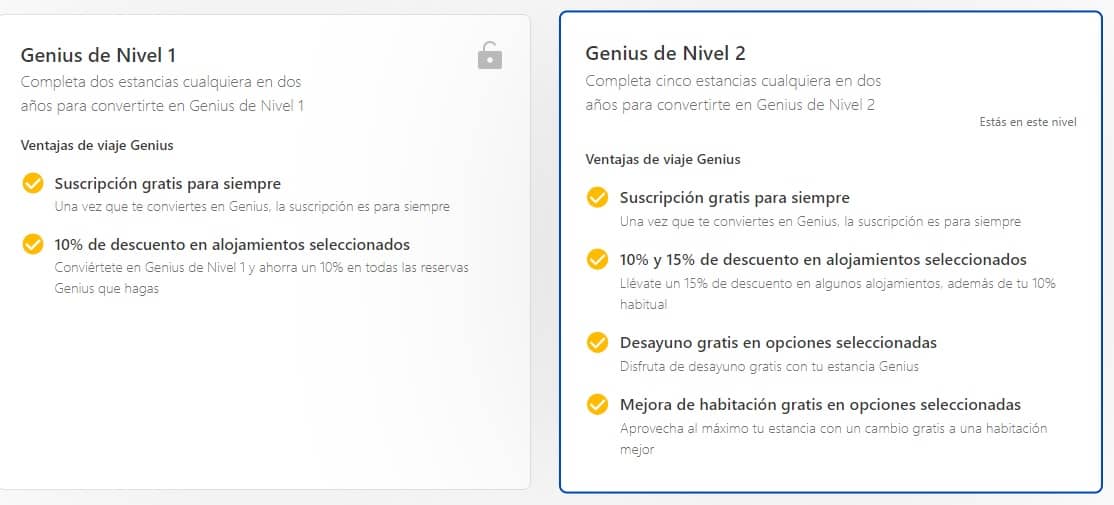
Task: Click 'Desayuno gratis en opciones seleccionadas' title
Action: [778, 343]
